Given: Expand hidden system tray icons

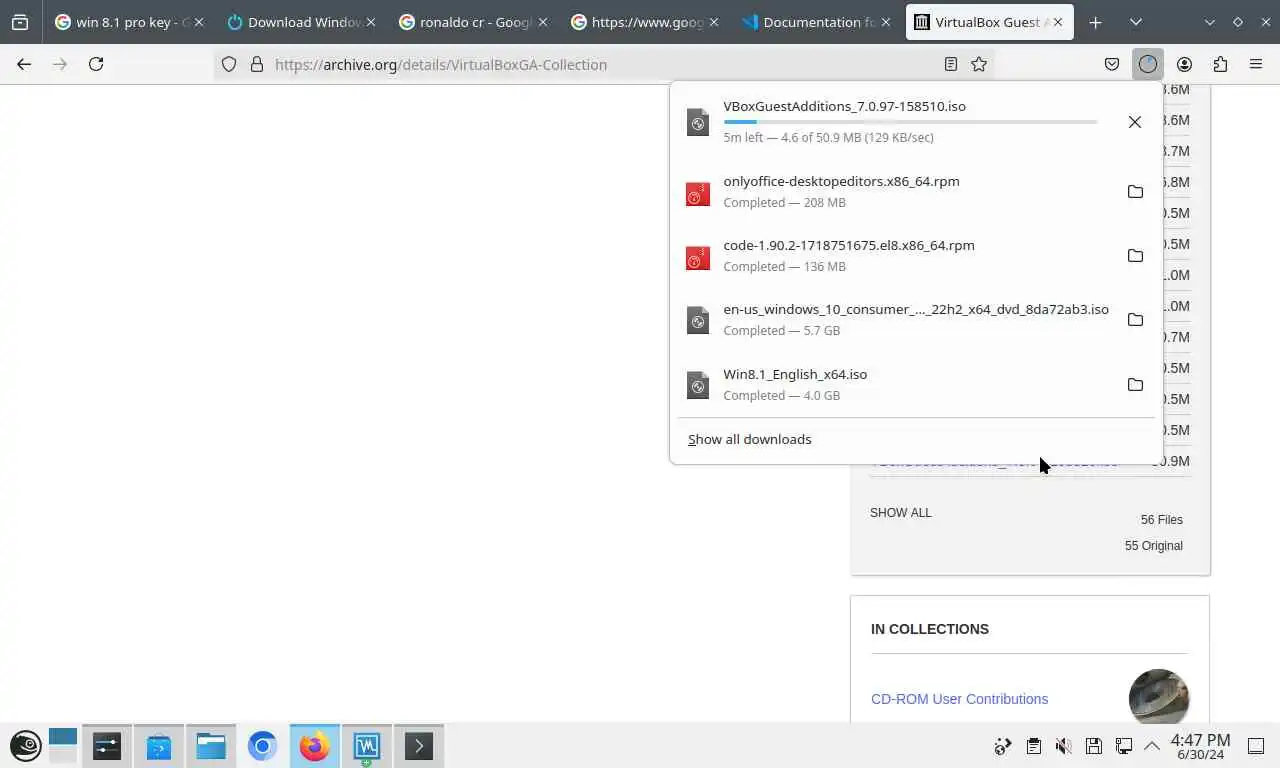Looking at the screenshot, I should pyautogui.click(x=1152, y=746).
